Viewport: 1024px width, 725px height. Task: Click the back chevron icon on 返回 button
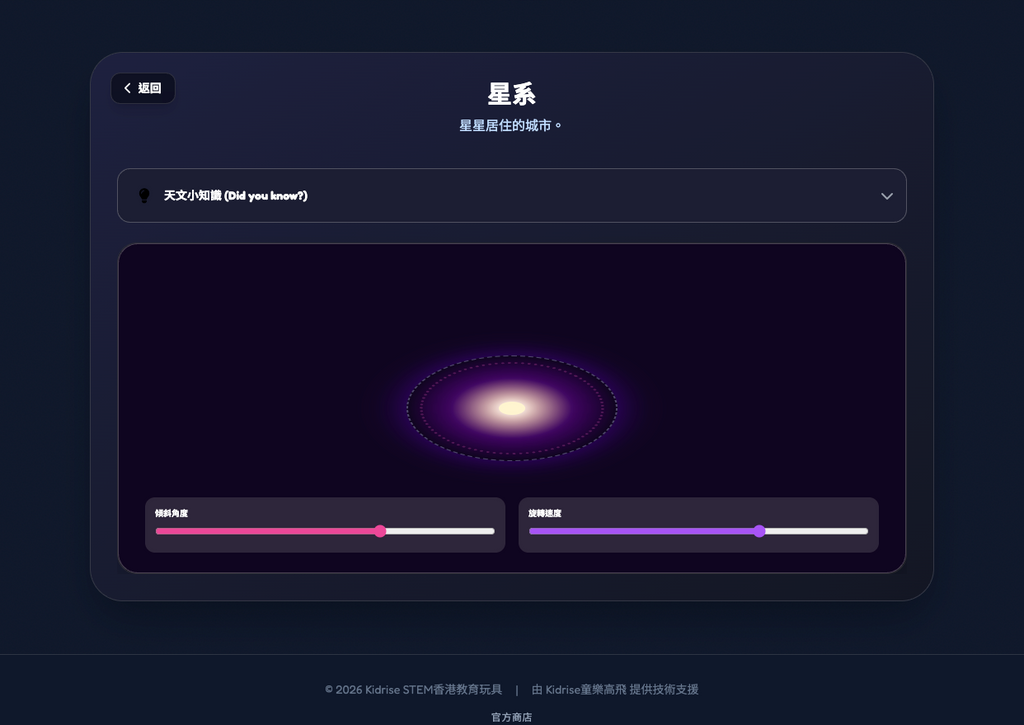127,88
